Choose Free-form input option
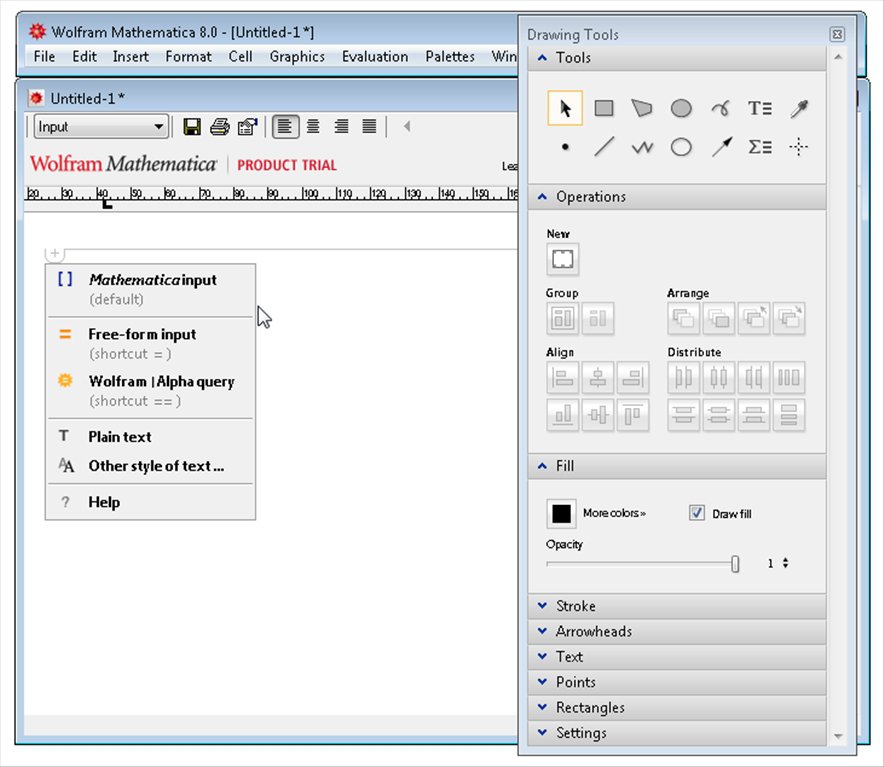The height and width of the screenshot is (767, 884). coord(151,343)
